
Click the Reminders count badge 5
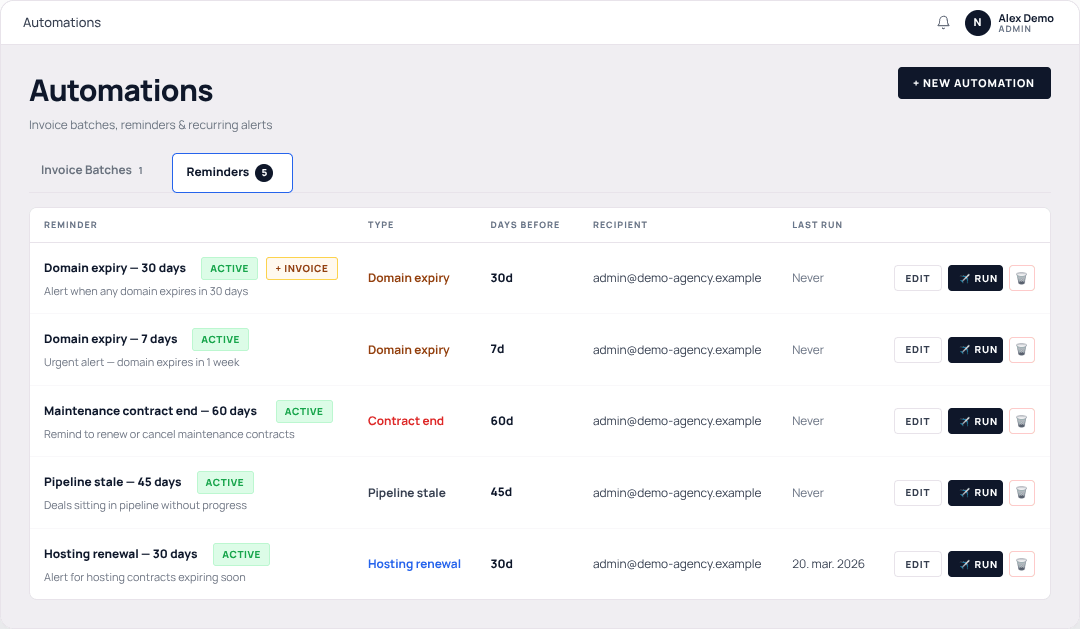pyautogui.click(x=264, y=173)
